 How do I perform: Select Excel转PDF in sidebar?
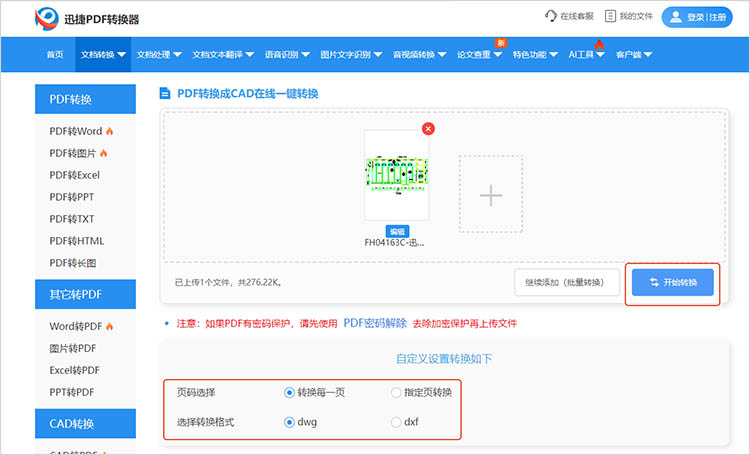75,370
